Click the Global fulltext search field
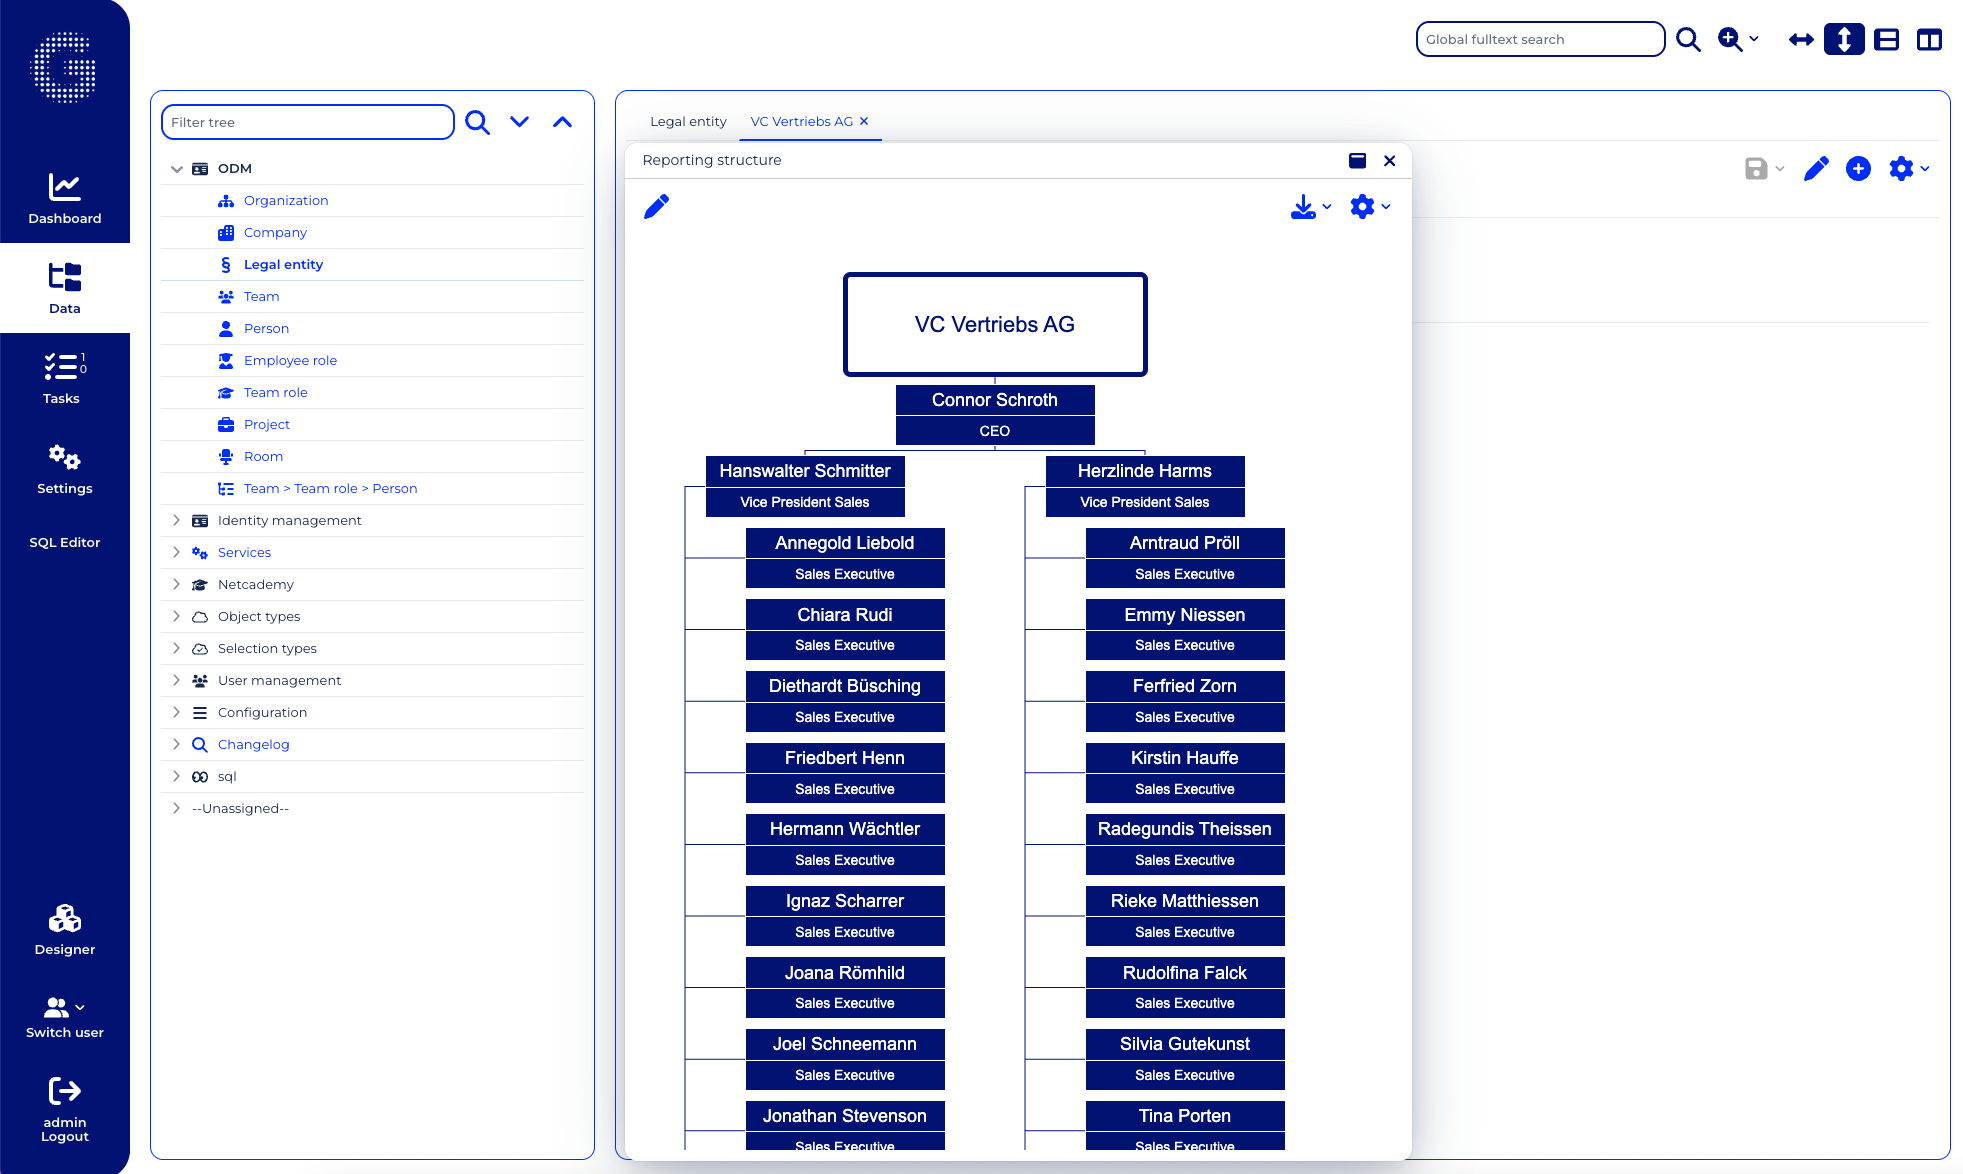Screen dimensions: 1963x1174 (x=1539, y=39)
